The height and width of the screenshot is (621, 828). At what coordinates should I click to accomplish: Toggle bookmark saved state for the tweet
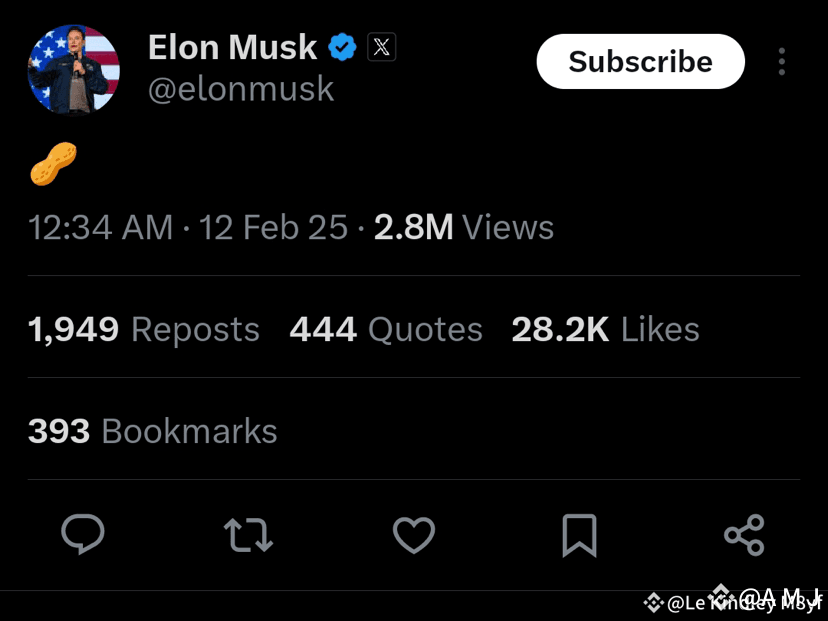(x=580, y=535)
